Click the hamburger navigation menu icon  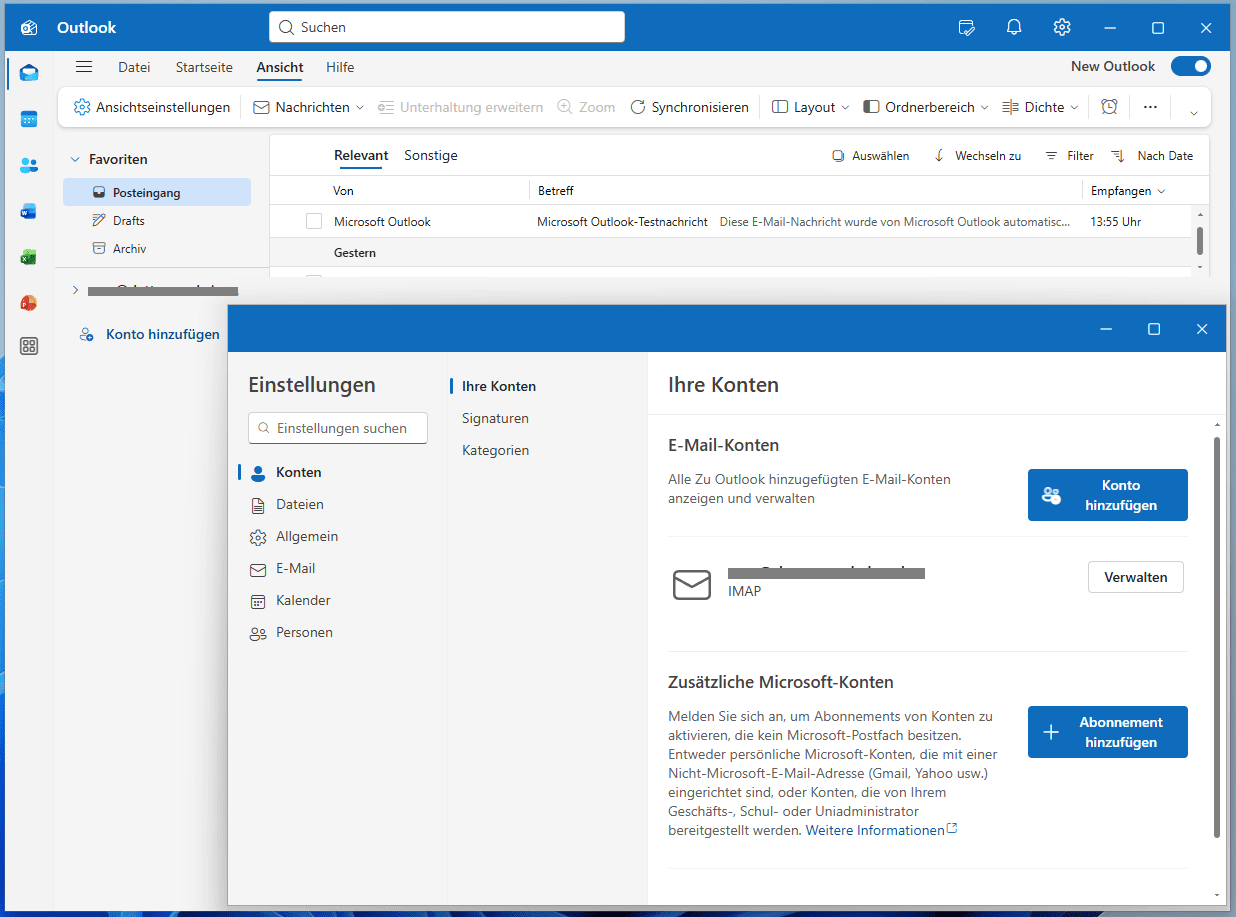[84, 67]
